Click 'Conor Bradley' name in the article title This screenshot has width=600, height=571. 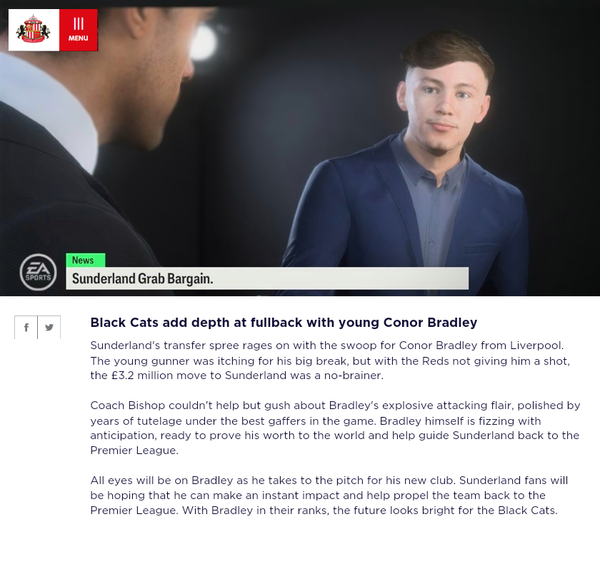[x=430, y=323]
